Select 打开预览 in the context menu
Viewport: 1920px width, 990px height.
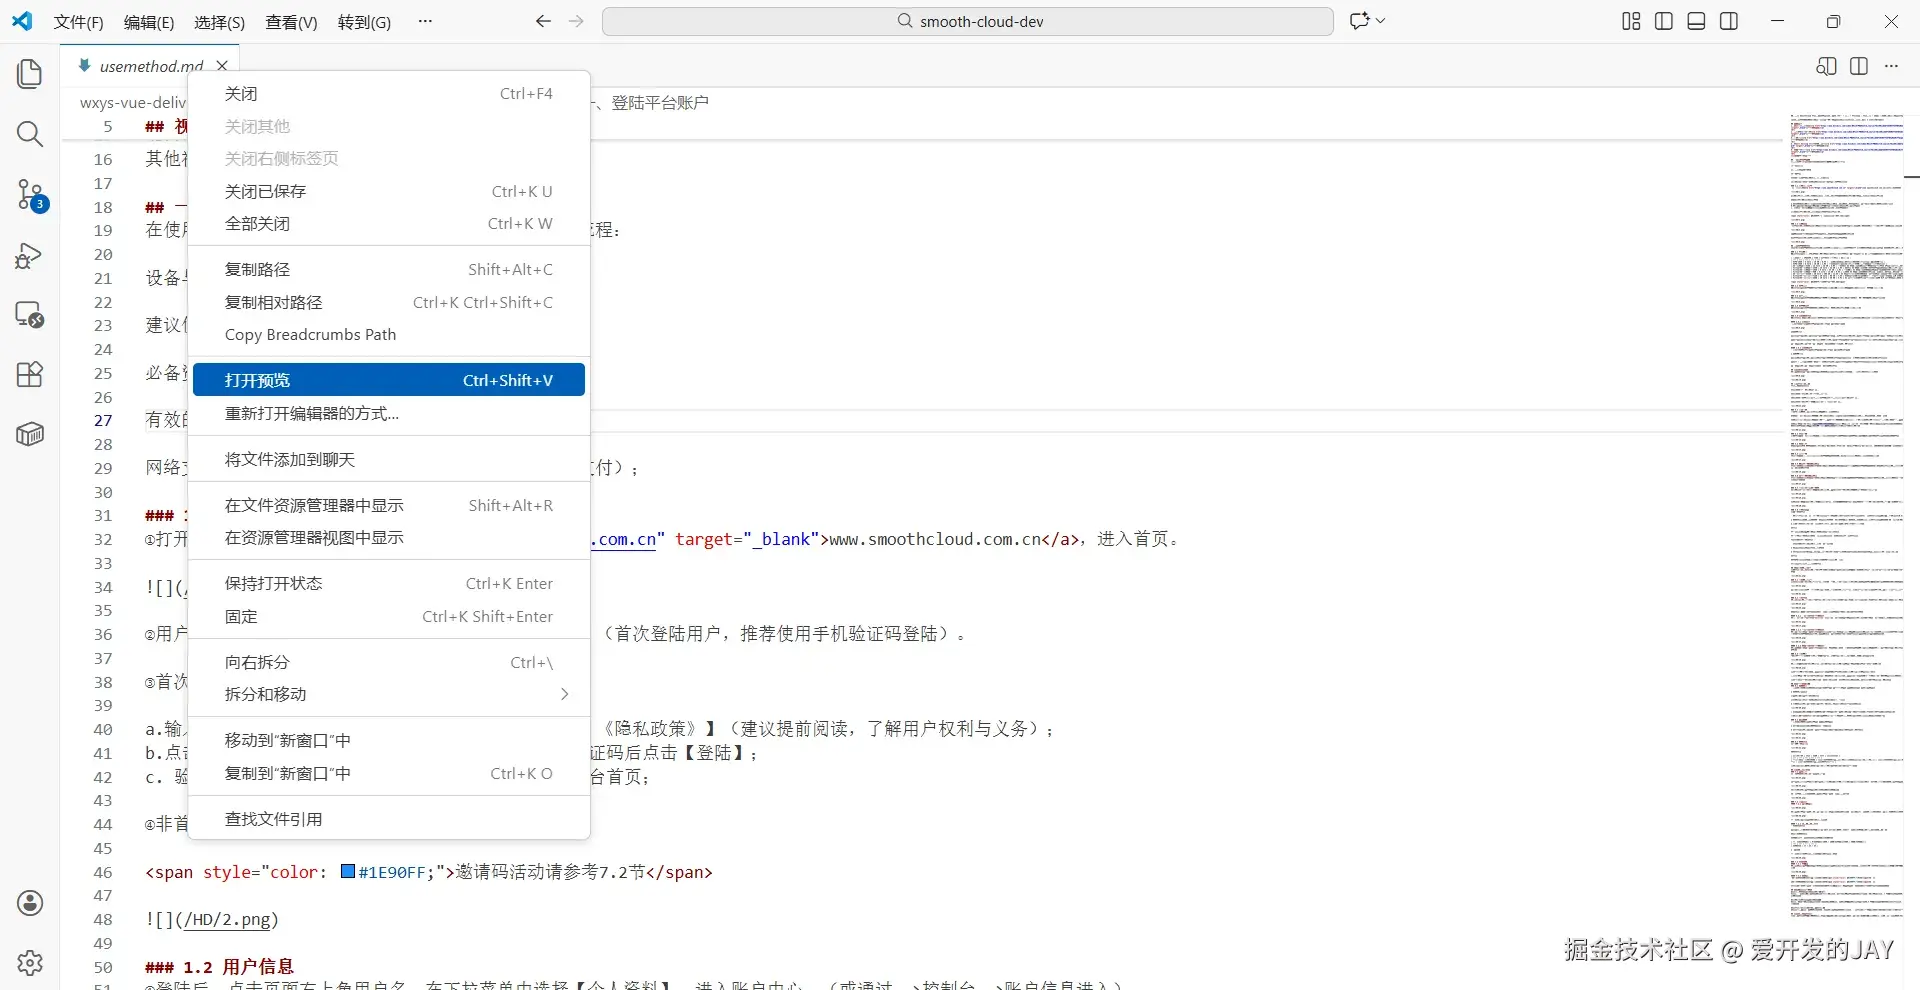(389, 380)
